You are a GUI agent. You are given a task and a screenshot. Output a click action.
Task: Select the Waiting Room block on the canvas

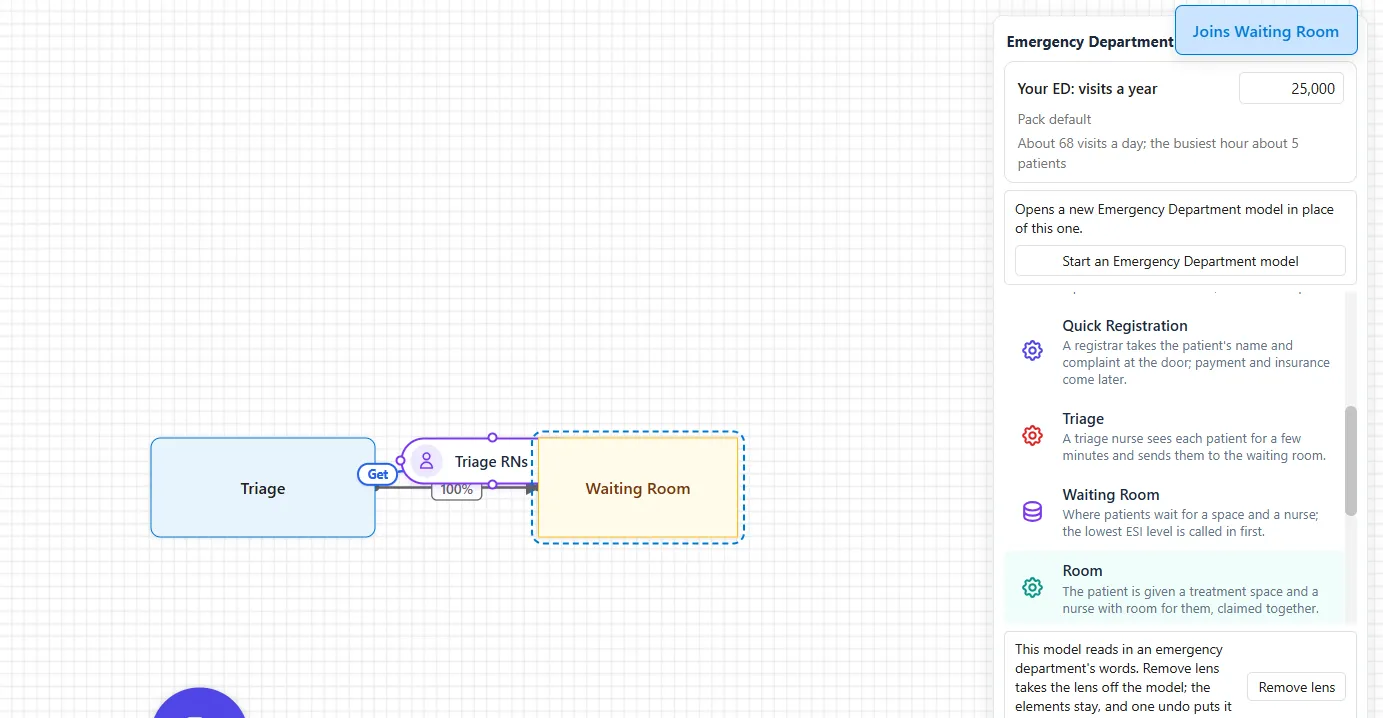click(638, 488)
